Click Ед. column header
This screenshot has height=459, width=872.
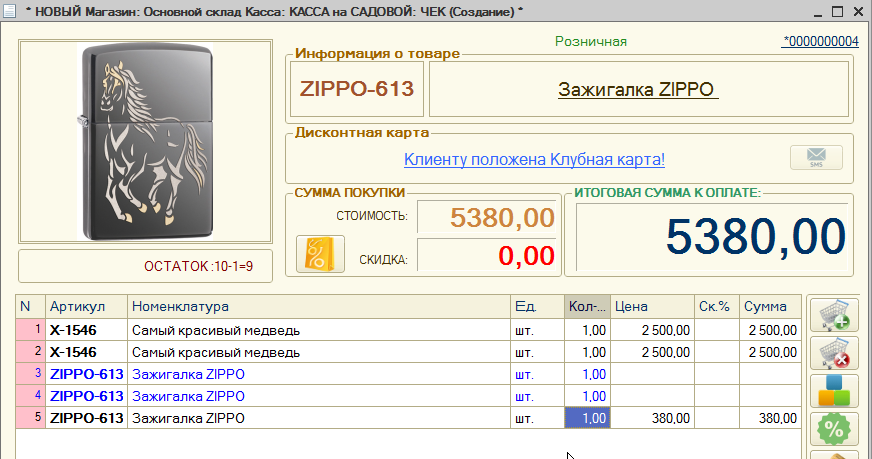[x=537, y=307]
